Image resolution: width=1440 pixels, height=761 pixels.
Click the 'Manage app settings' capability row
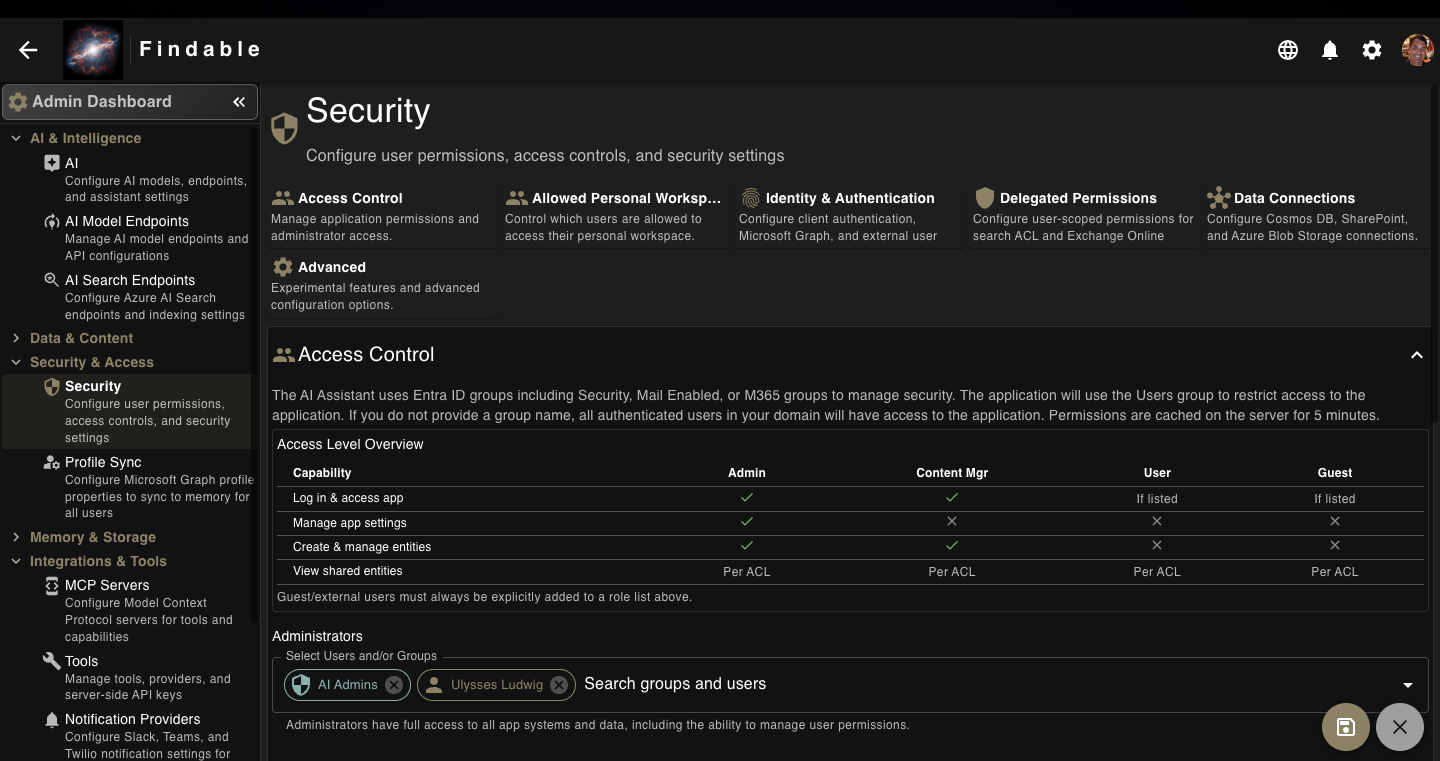click(x=850, y=523)
